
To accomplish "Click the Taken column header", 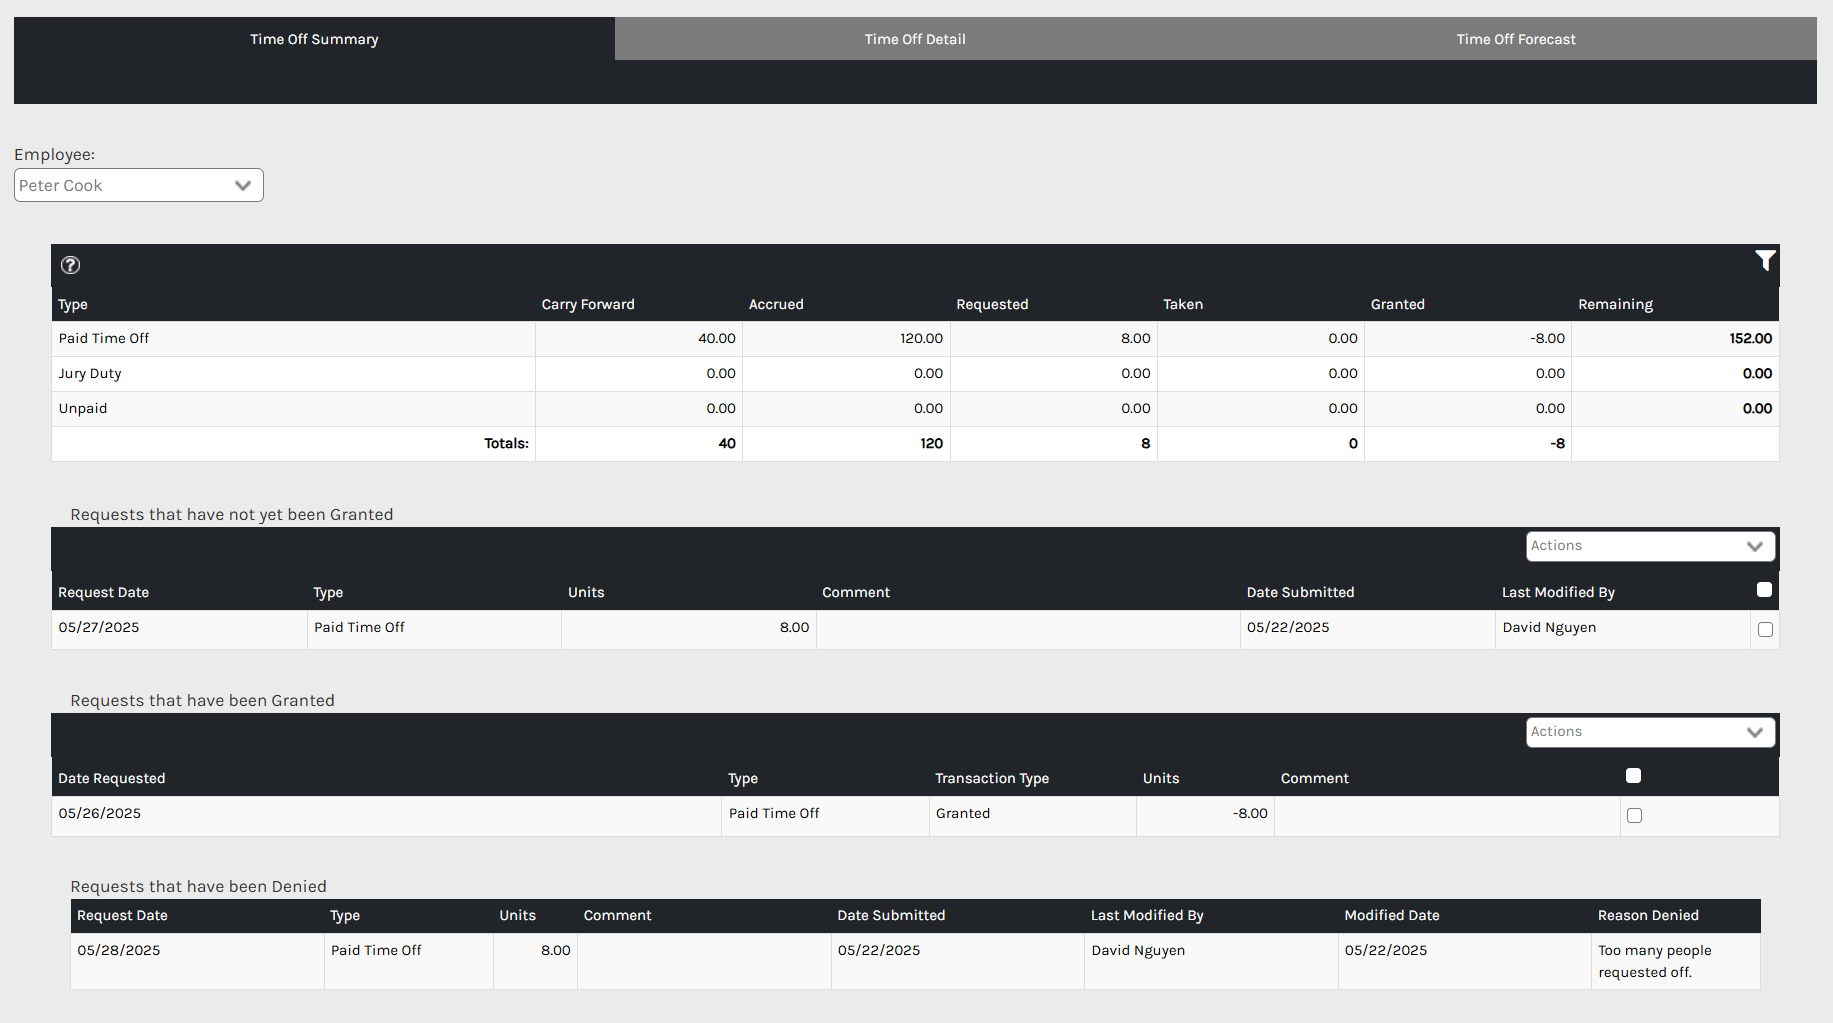I will (1183, 304).
